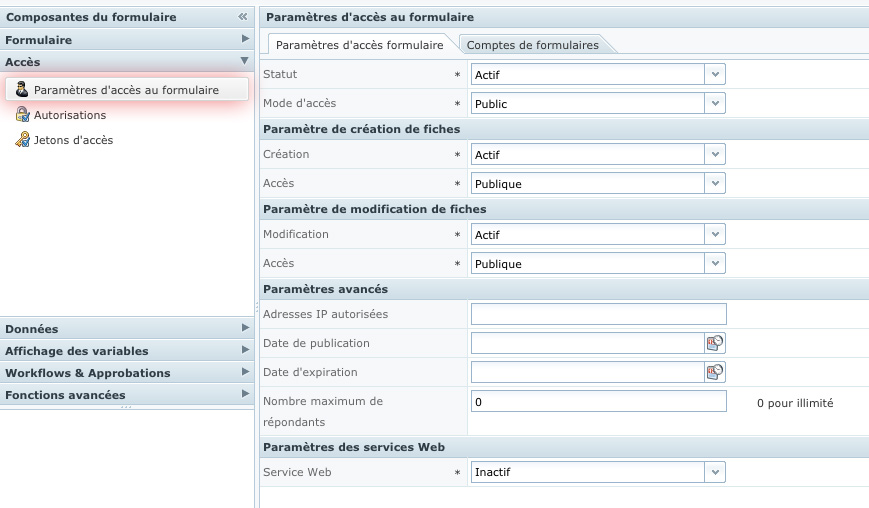Click the Adresses IP autorisées field
Viewport: 869px width, 508px height.
click(x=598, y=314)
